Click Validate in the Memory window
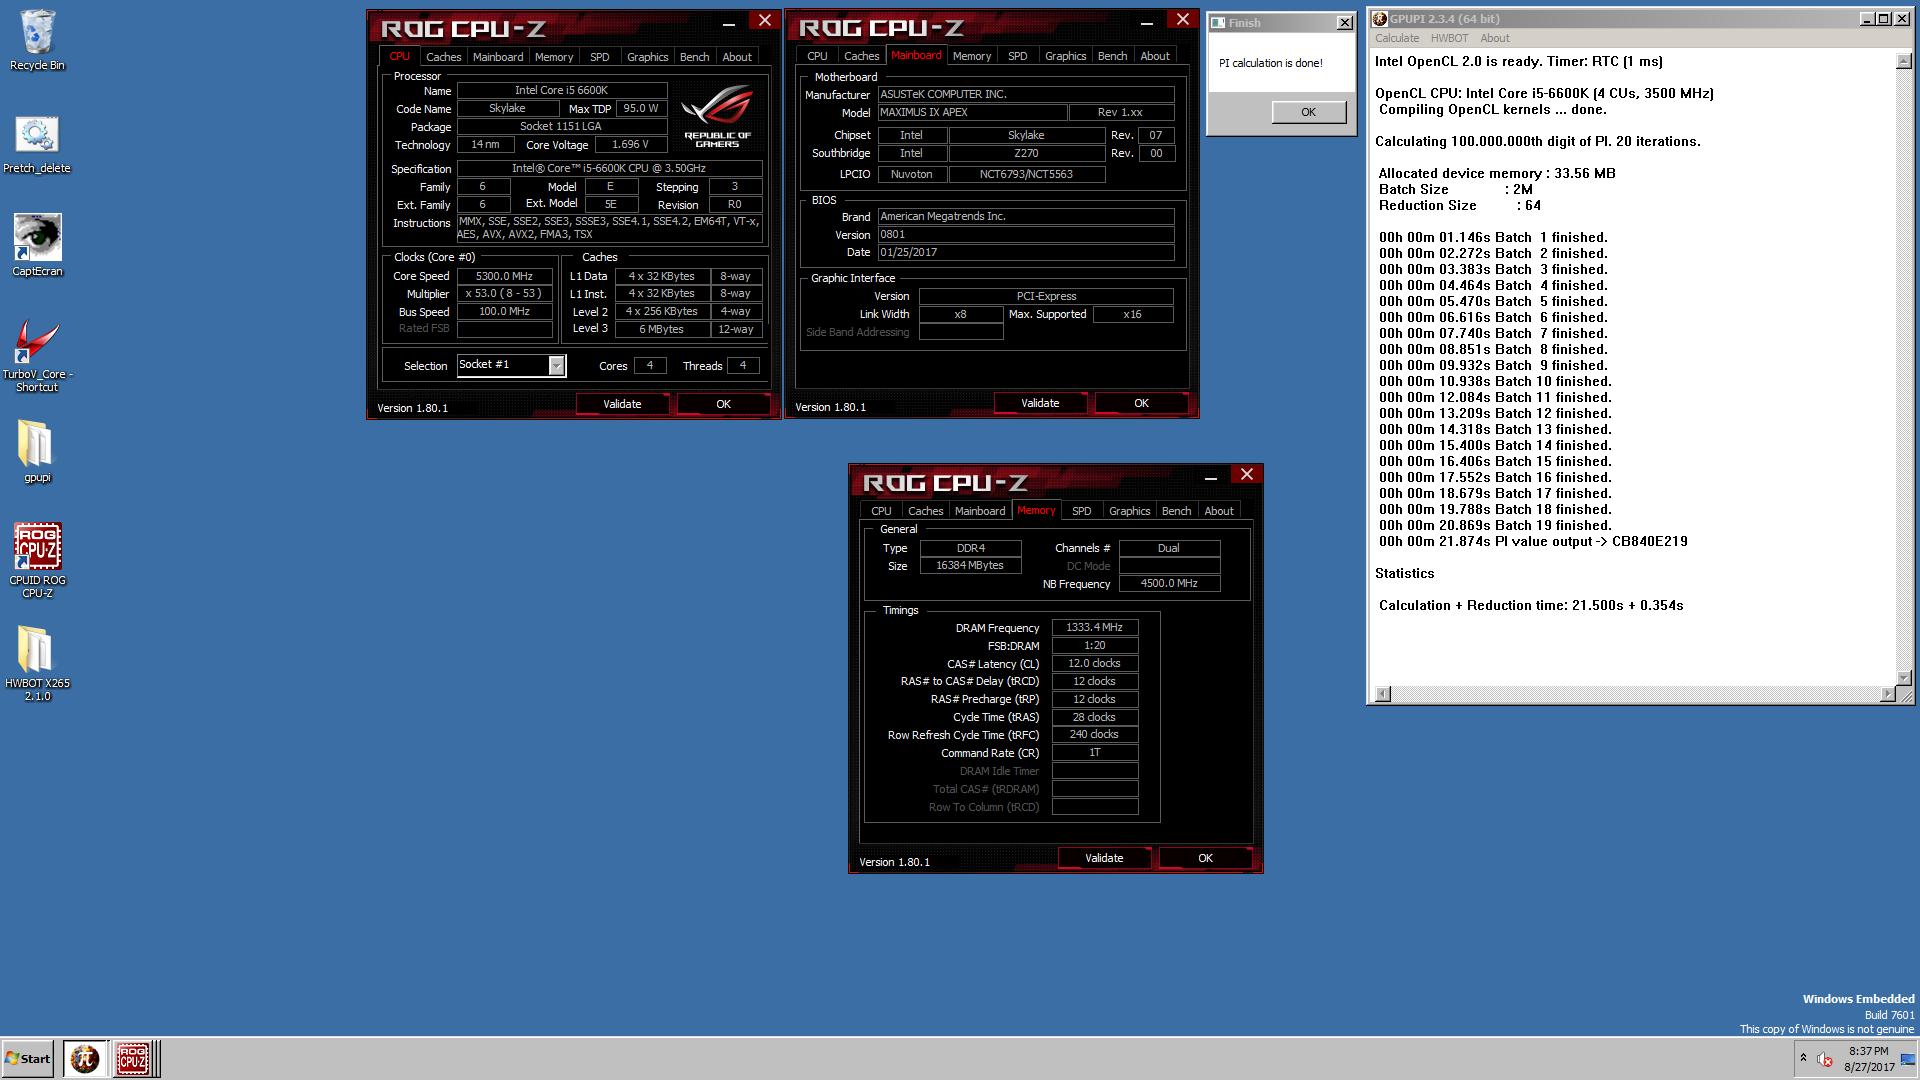Image resolution: width=1920 pixels, height=1080 pixels. click(1104, 858)
